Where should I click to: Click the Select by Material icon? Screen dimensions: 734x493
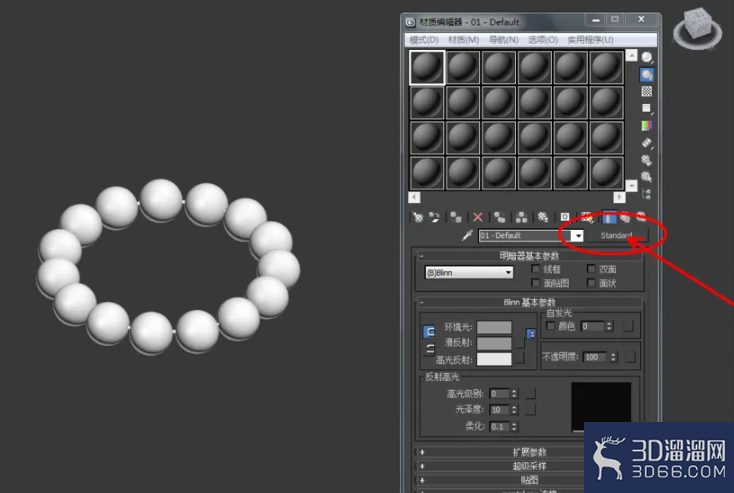(x=647, y=177)
